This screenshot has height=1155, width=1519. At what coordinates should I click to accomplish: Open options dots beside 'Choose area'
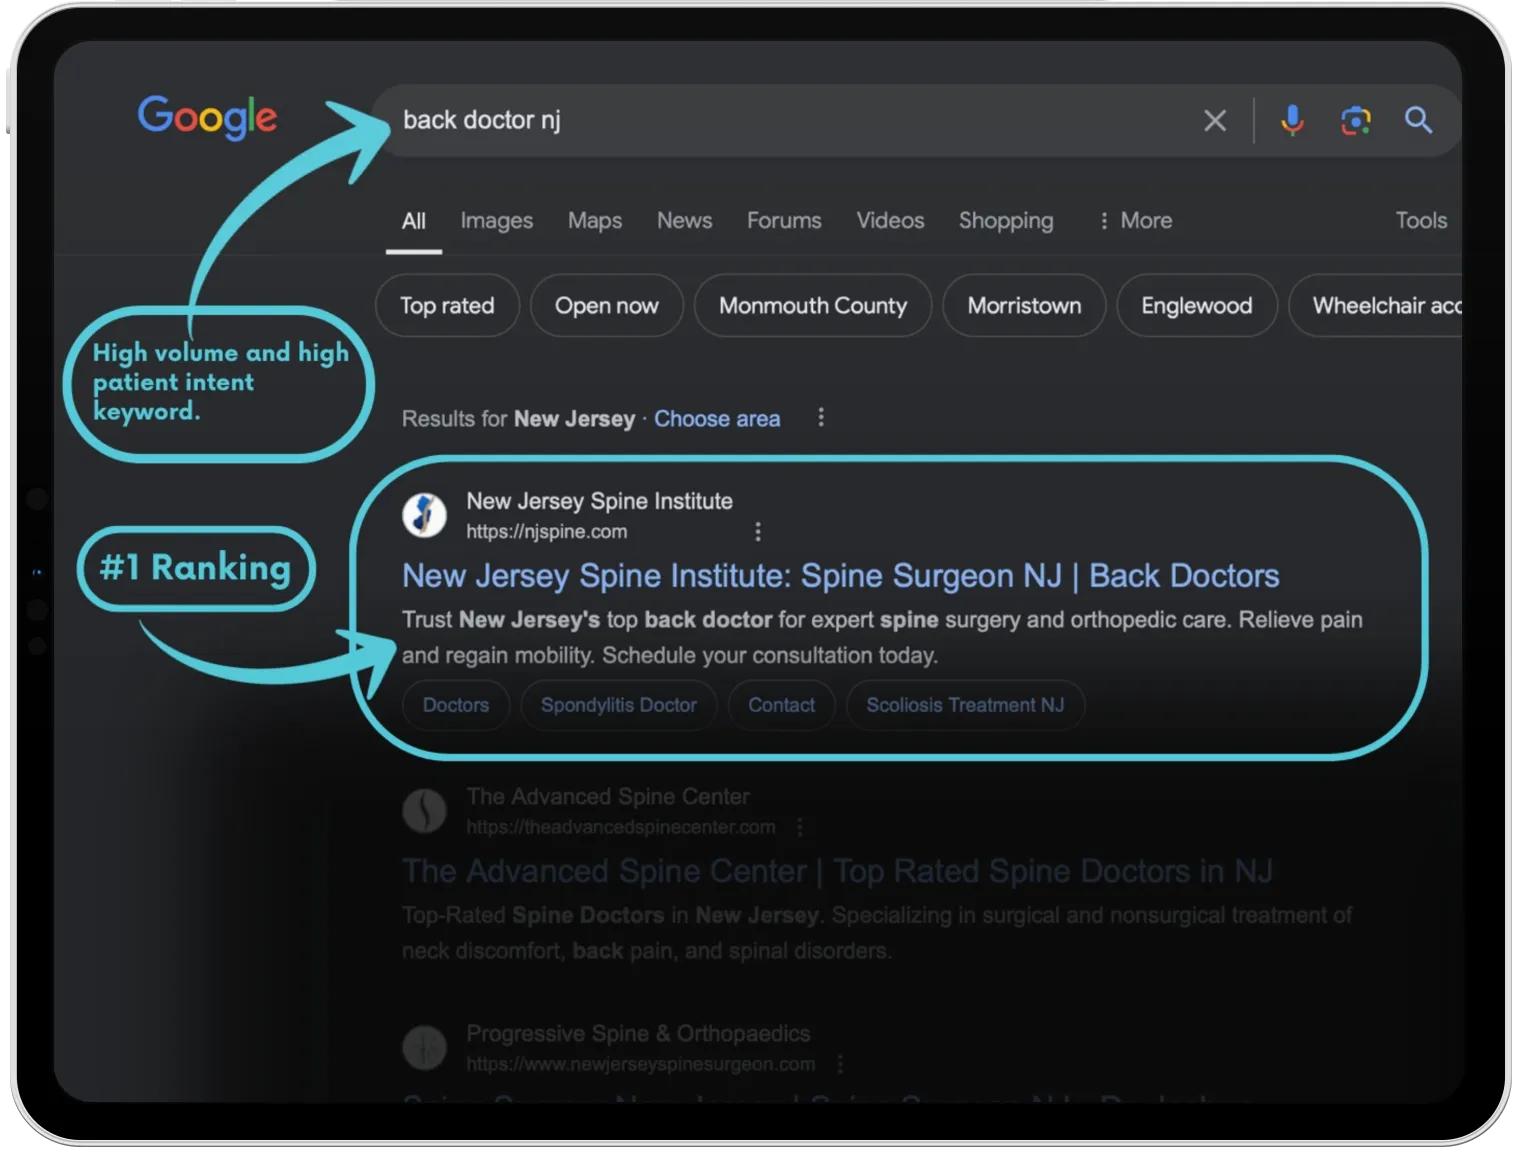(821, 418)
